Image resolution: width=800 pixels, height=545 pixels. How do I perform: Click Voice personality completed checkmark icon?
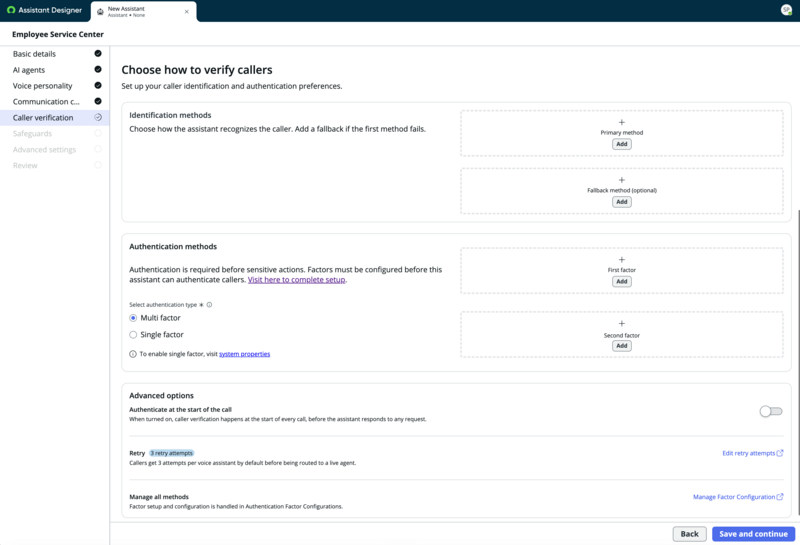click(x=98, y=85)
